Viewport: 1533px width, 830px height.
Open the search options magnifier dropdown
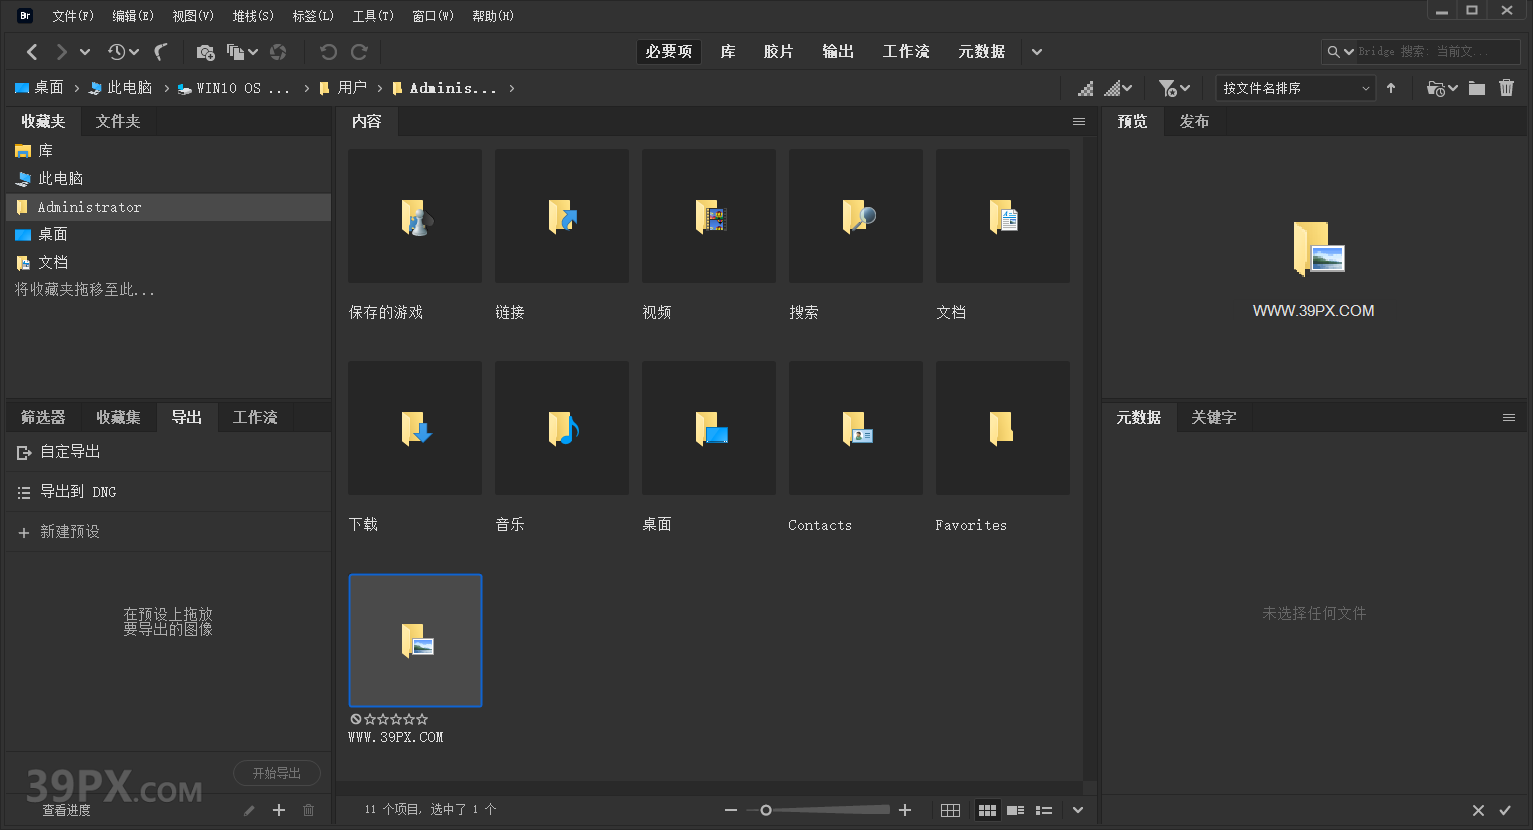point(1340,52)
